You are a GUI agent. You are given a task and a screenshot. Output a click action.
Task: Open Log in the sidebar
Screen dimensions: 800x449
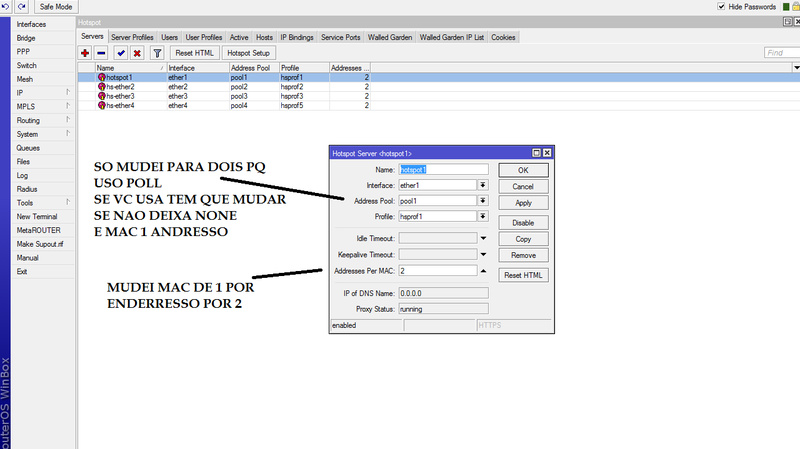pos(22,175)
